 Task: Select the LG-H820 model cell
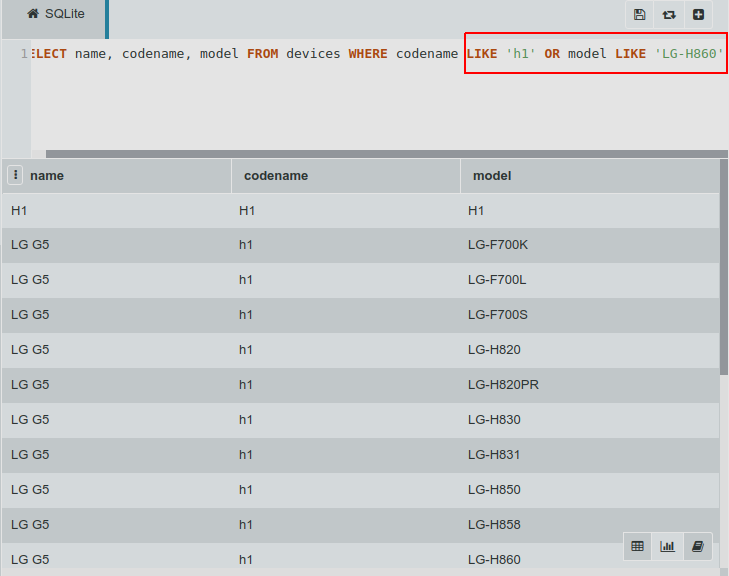590,350
